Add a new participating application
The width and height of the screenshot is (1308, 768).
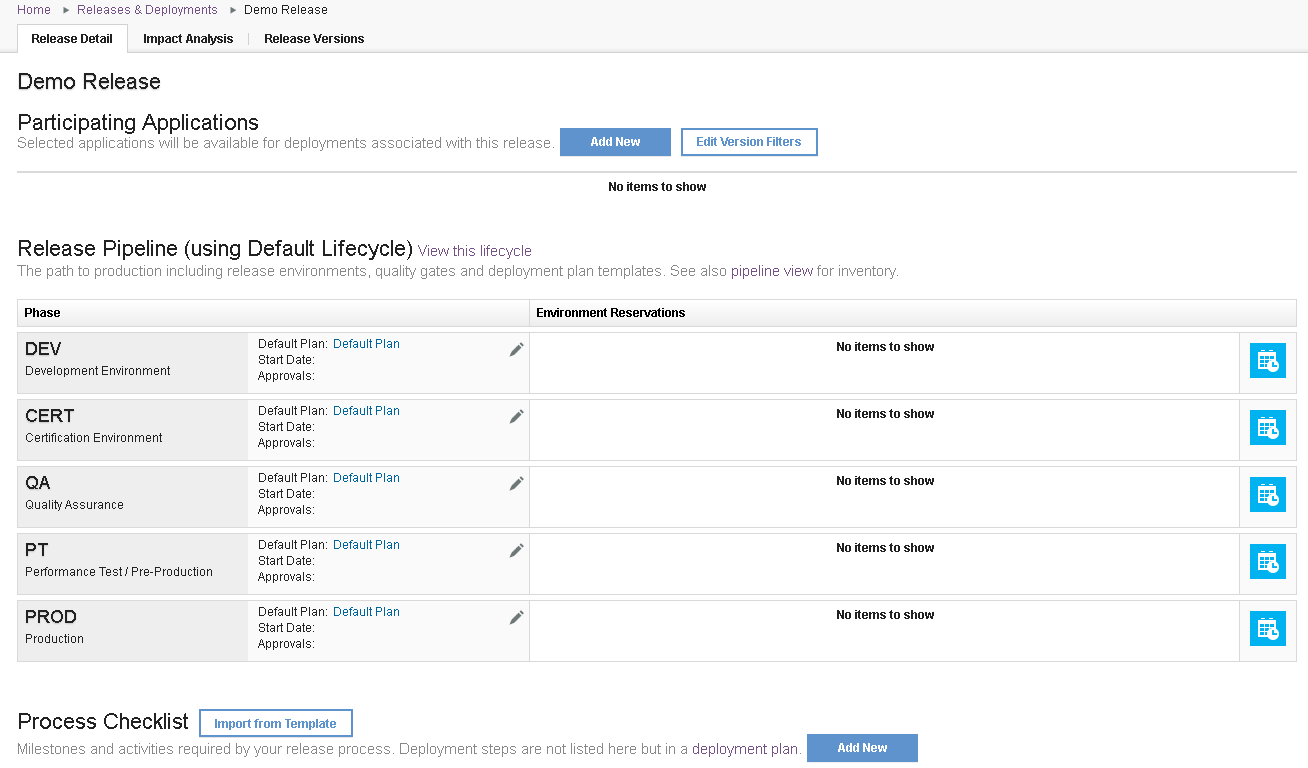(x=615, y=141)
